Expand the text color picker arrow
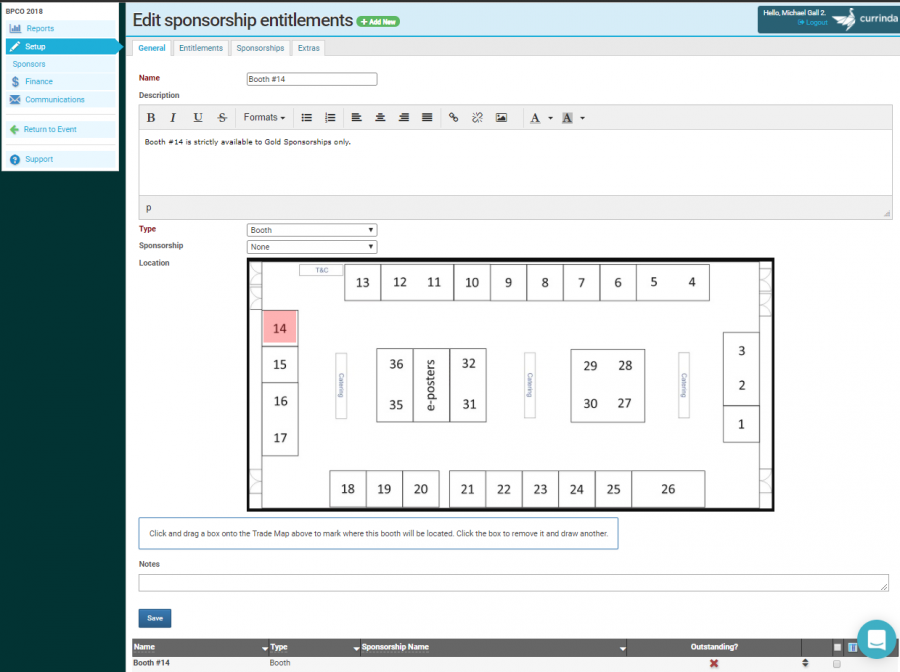Screen dimensions: 900x672 pos(550,118)
